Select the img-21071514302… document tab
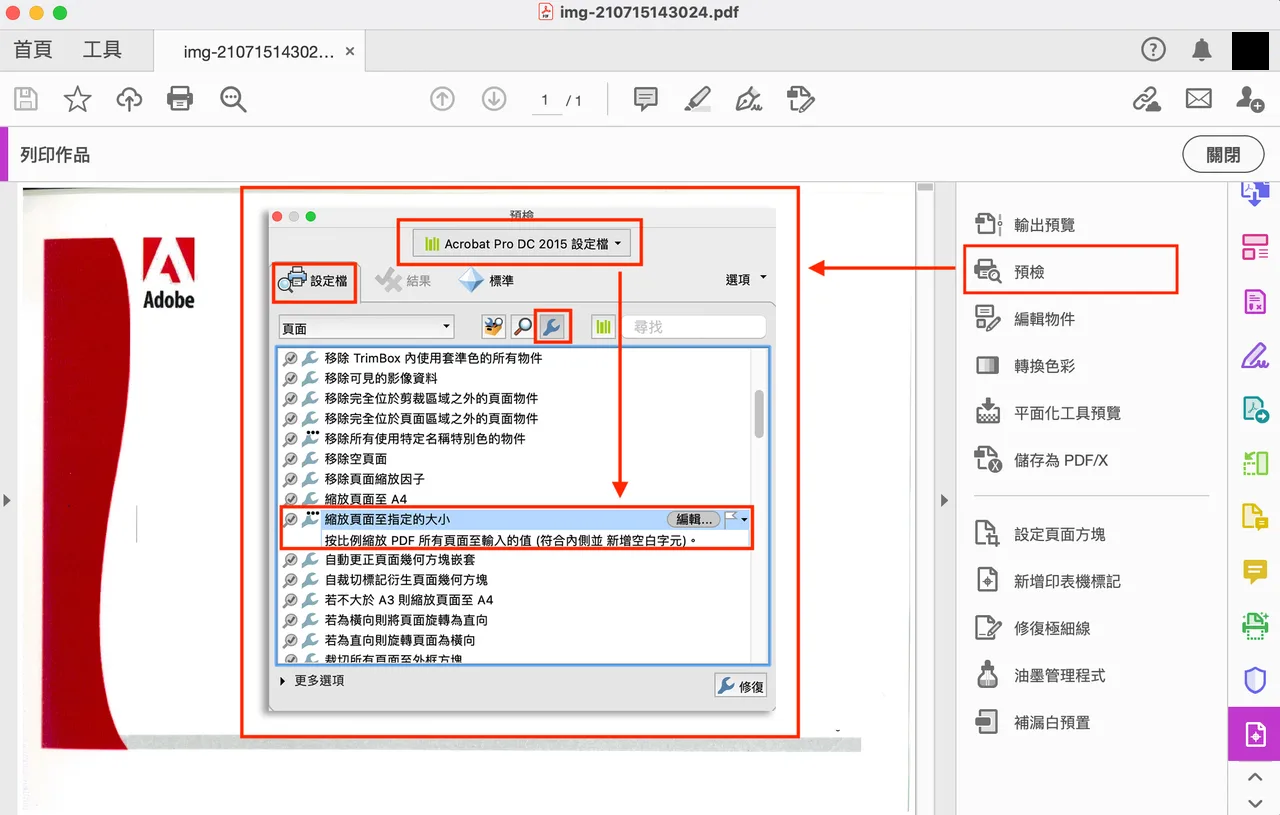 [x=259, y=52]
